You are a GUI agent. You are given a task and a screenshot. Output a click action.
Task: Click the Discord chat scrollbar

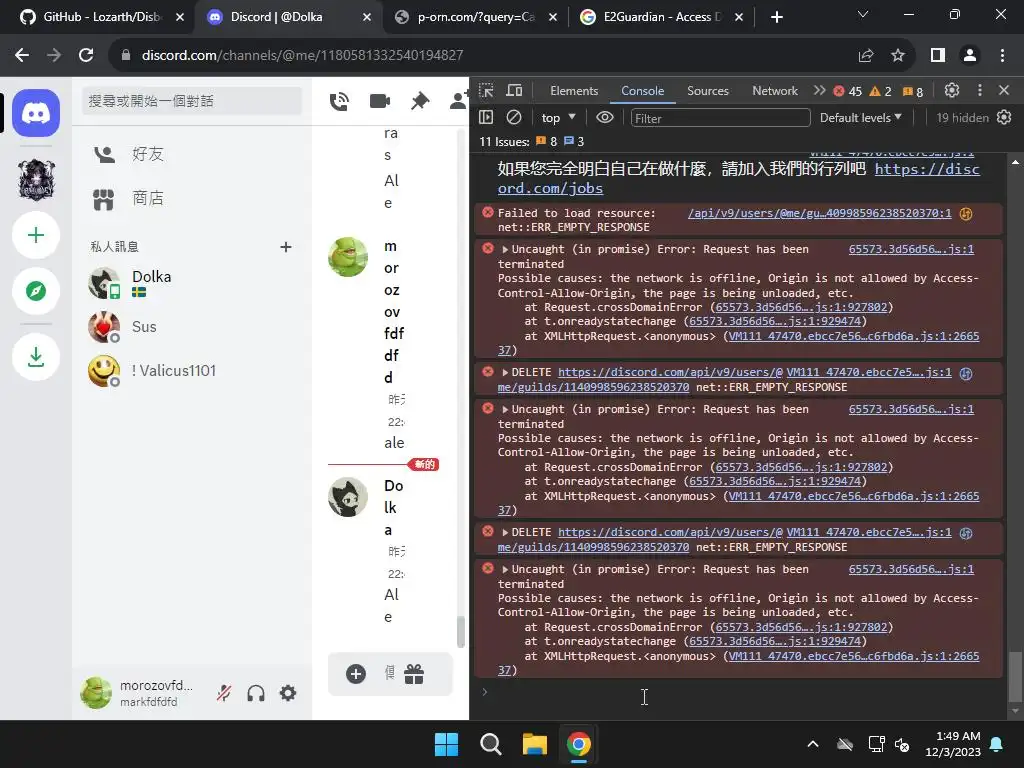tap(460, 632)
